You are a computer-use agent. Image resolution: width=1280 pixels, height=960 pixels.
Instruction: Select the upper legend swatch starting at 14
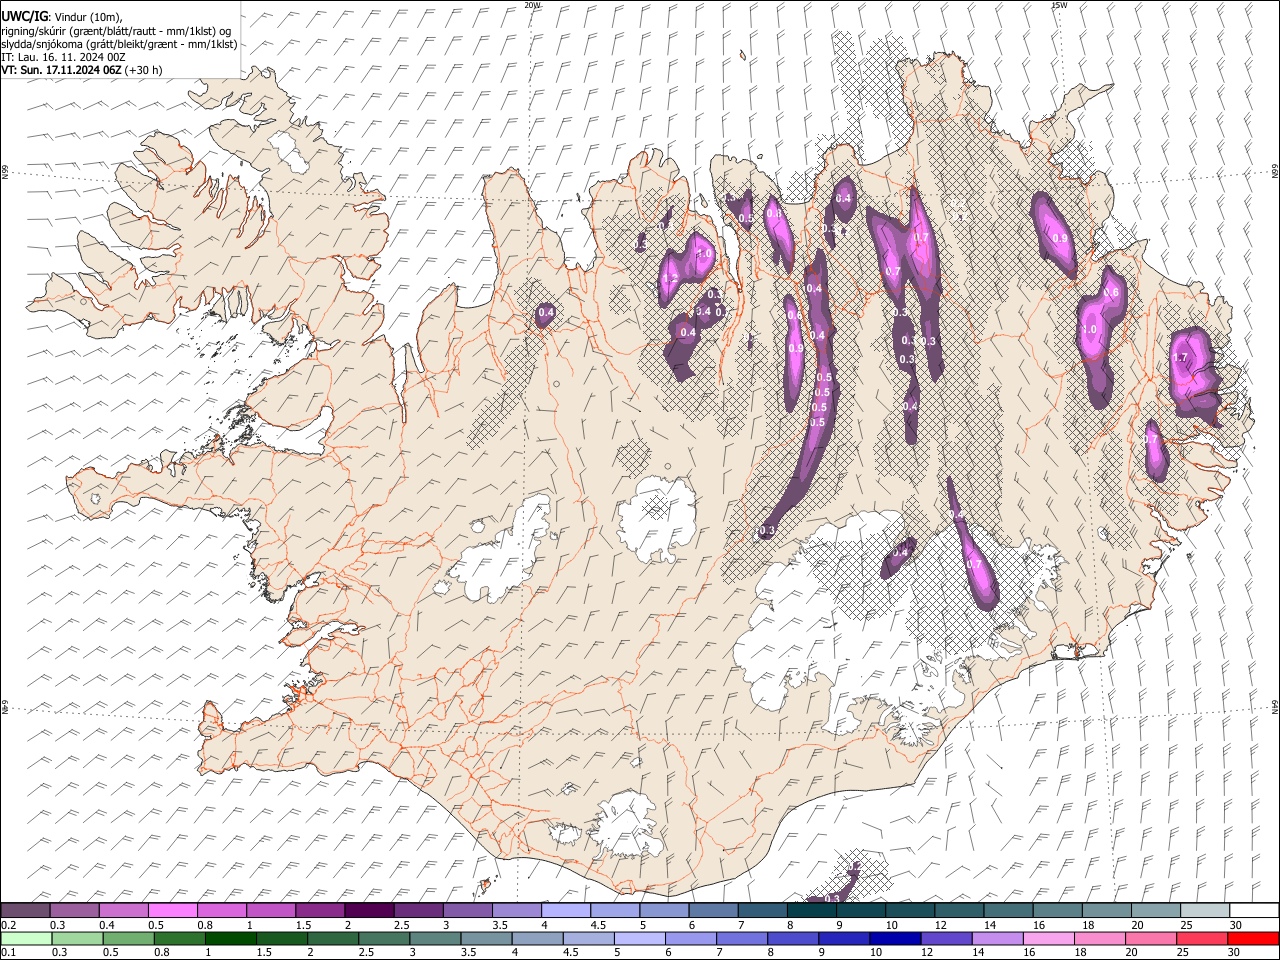tap(1008, 910)
